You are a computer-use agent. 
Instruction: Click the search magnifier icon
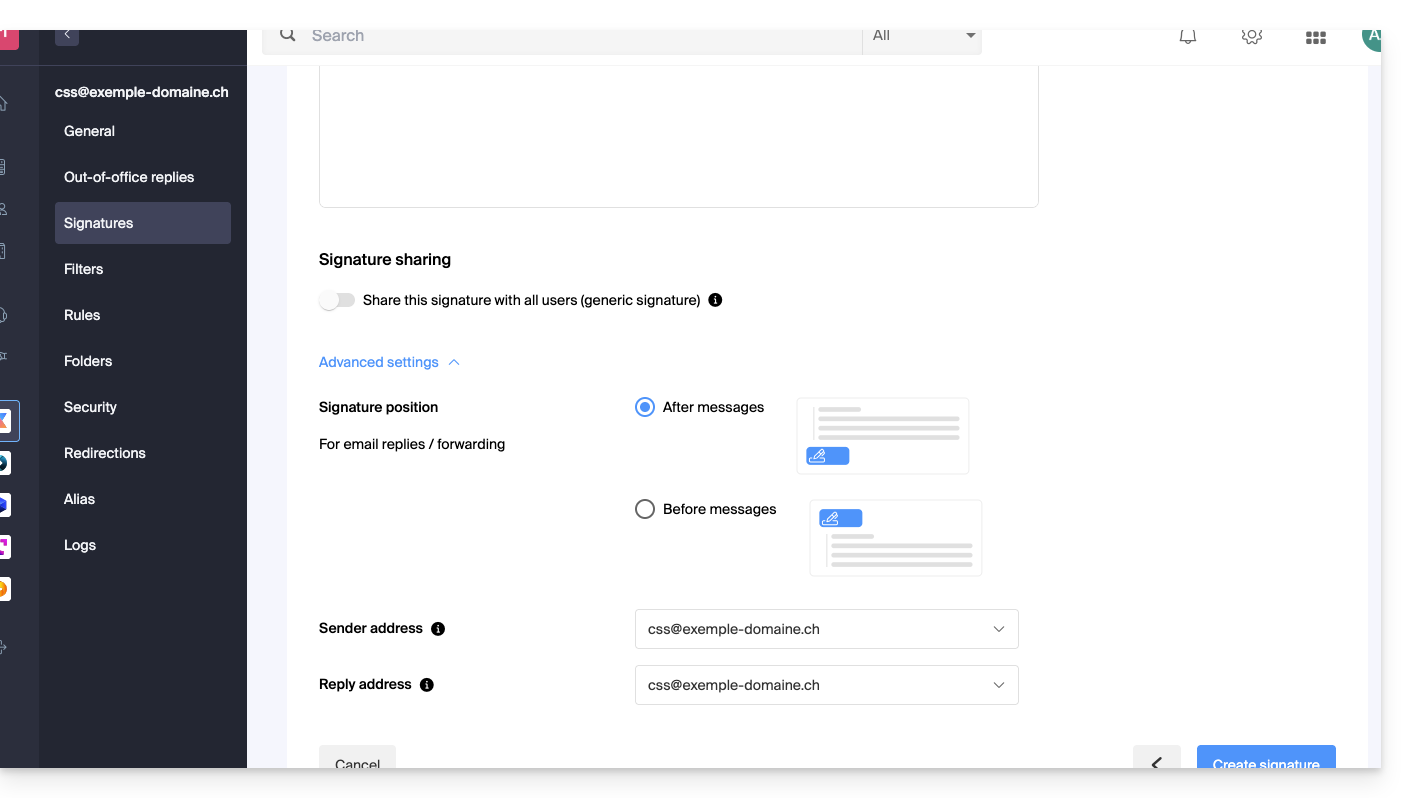click(288, 36)
